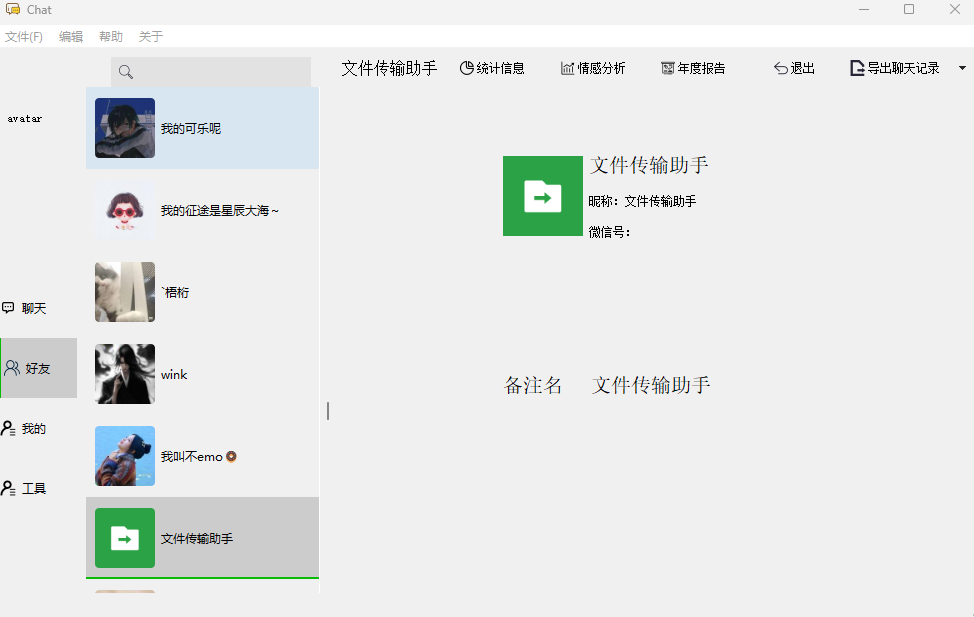
Task: Open the 文件(F) menu
Action: click(x=24, y=37)
